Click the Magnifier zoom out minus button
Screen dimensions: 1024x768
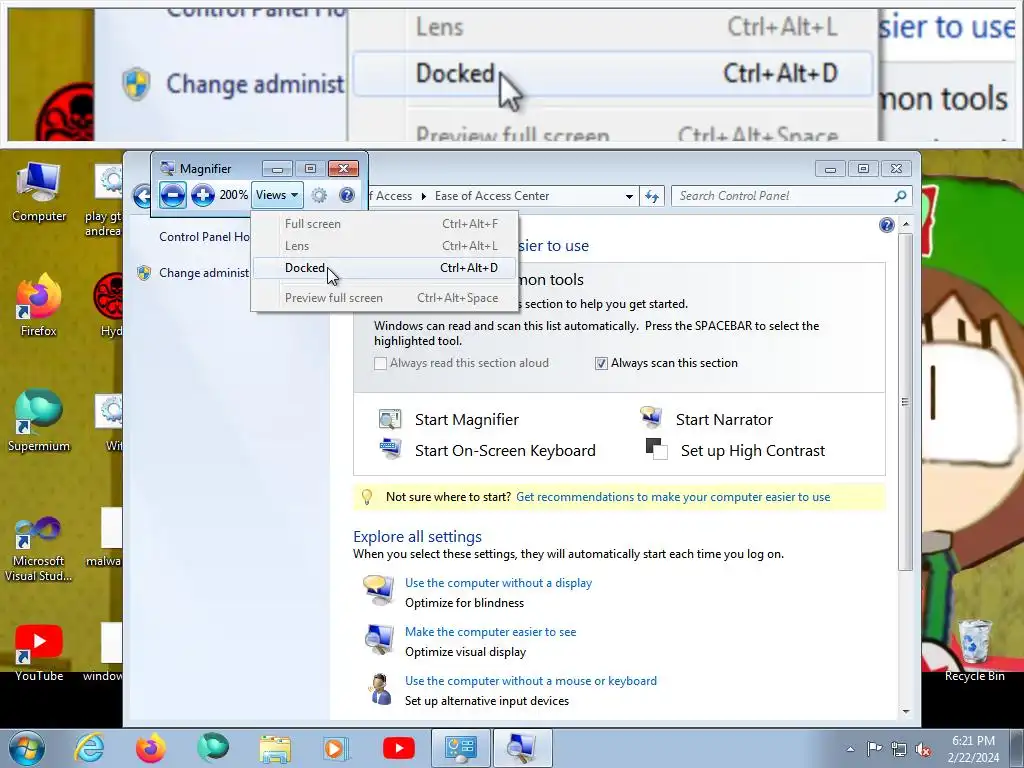coord(172,195)
